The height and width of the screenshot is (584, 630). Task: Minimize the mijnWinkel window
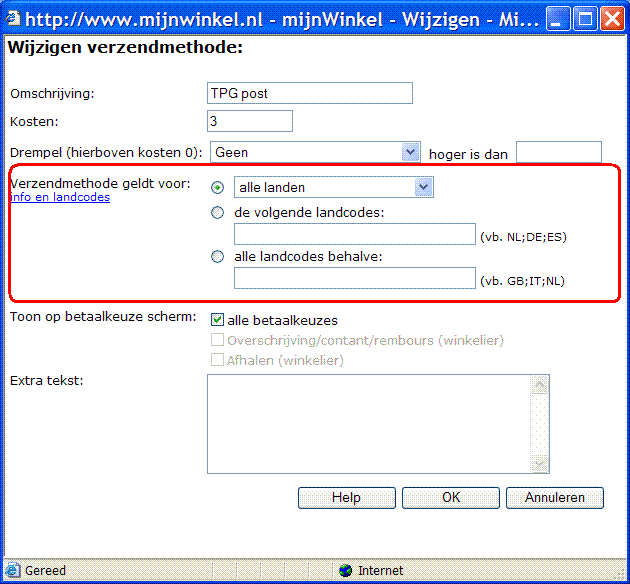[x=558, y=19]
